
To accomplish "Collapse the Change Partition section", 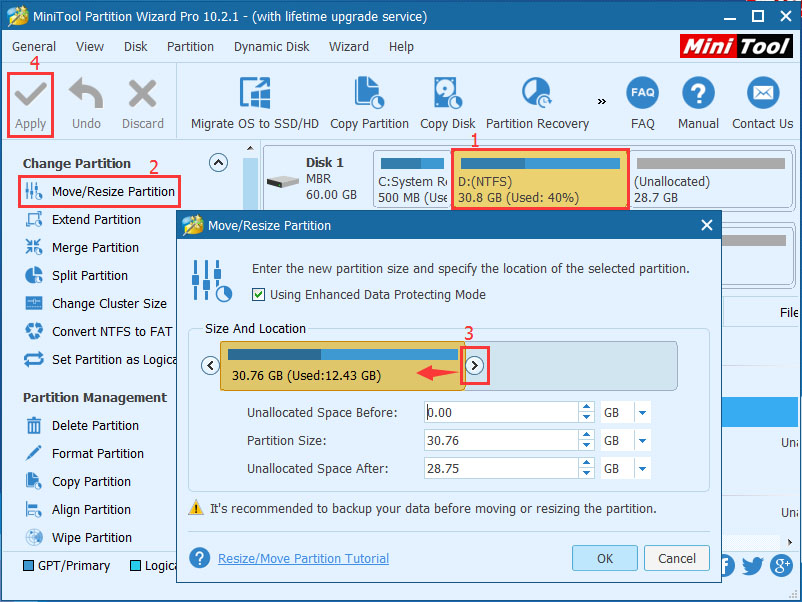I will (x=218, y=163).
